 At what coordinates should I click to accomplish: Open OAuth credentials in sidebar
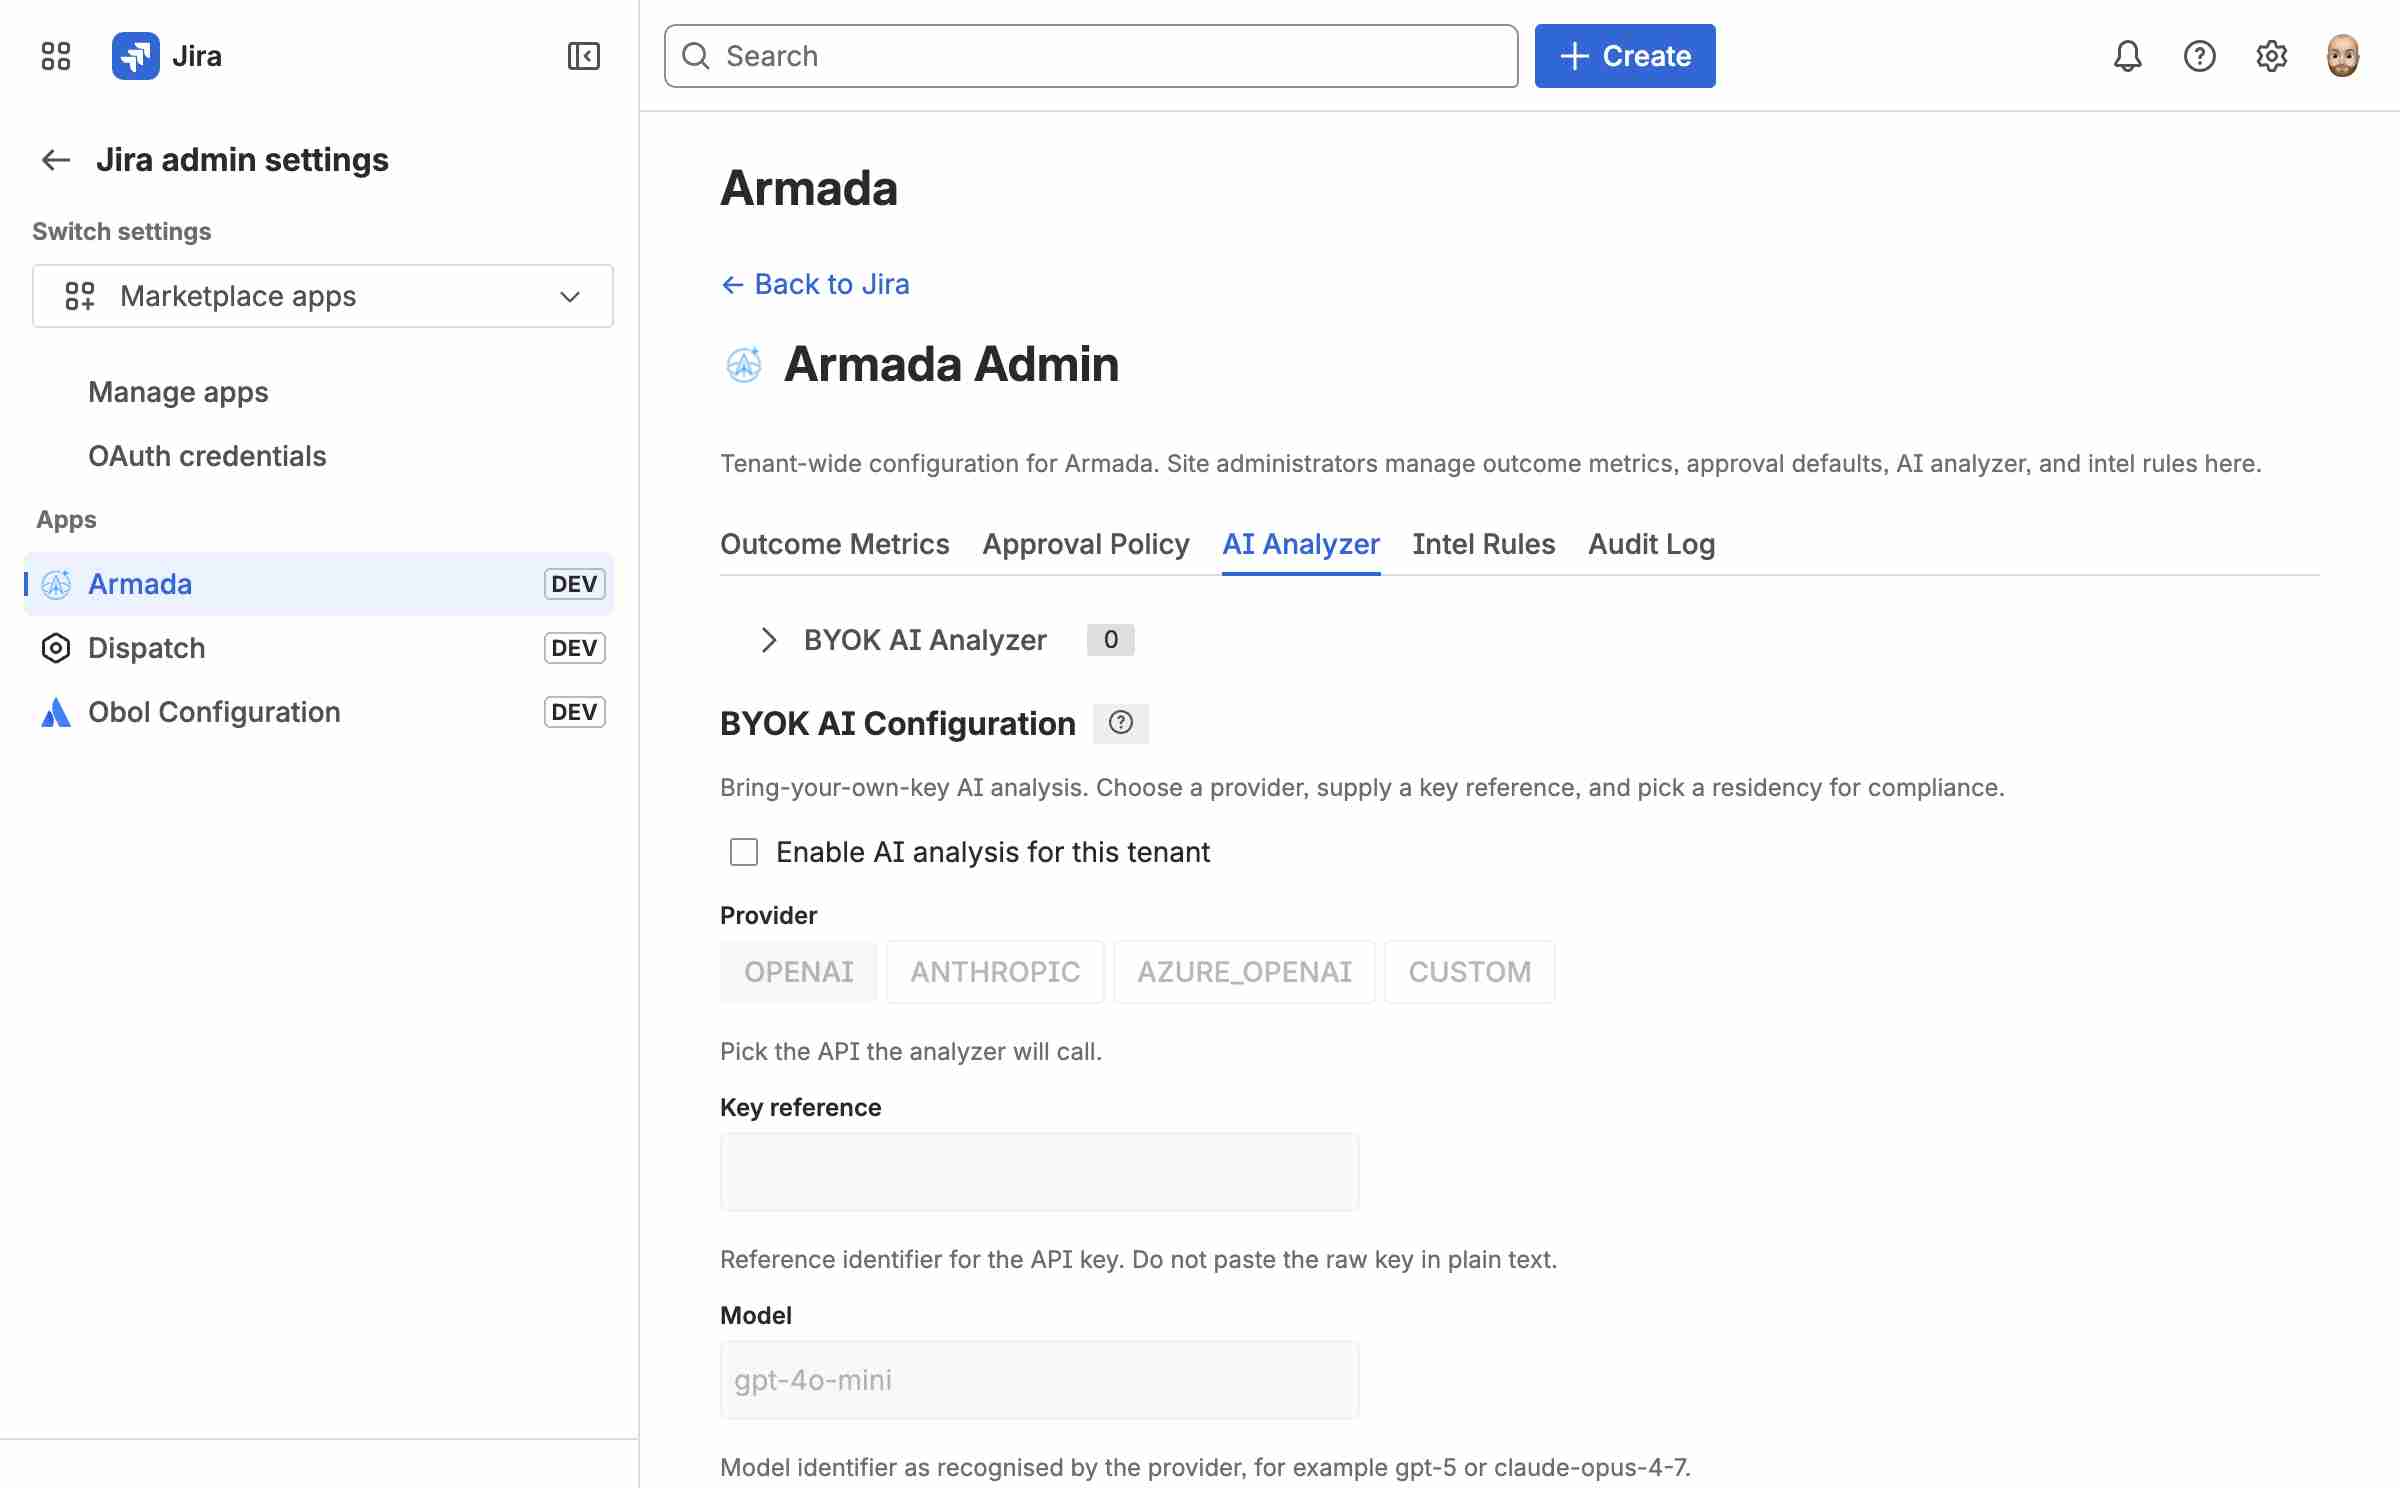pos(207,456)
